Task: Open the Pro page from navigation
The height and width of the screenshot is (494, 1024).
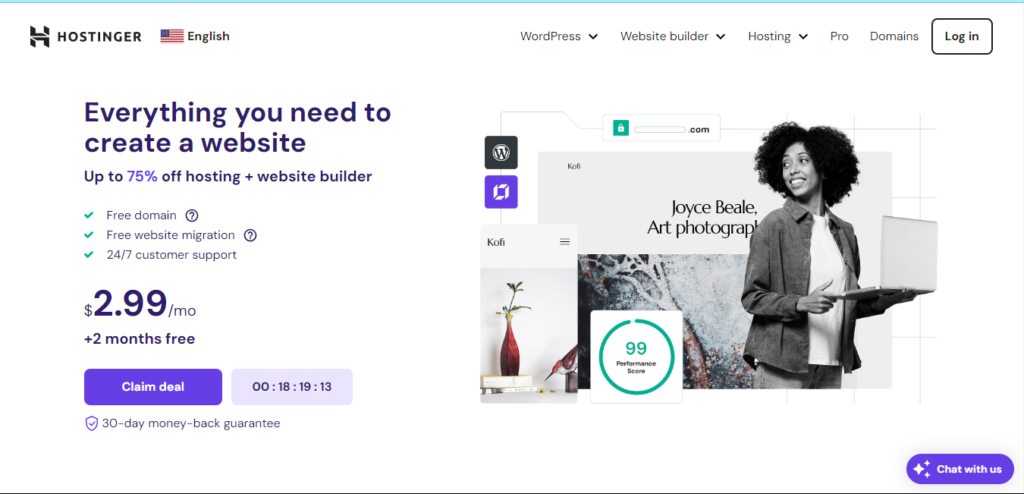Action: [839, 37]
